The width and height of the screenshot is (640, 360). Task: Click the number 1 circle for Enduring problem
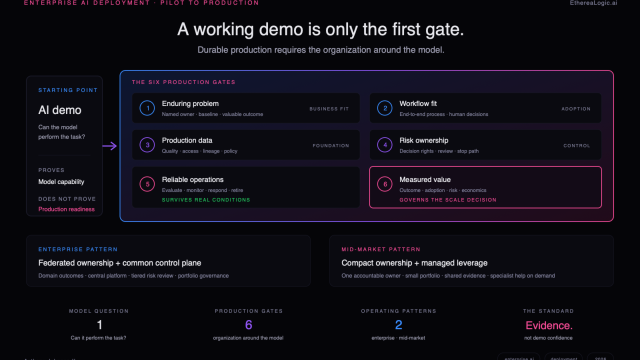pos(147,108)
